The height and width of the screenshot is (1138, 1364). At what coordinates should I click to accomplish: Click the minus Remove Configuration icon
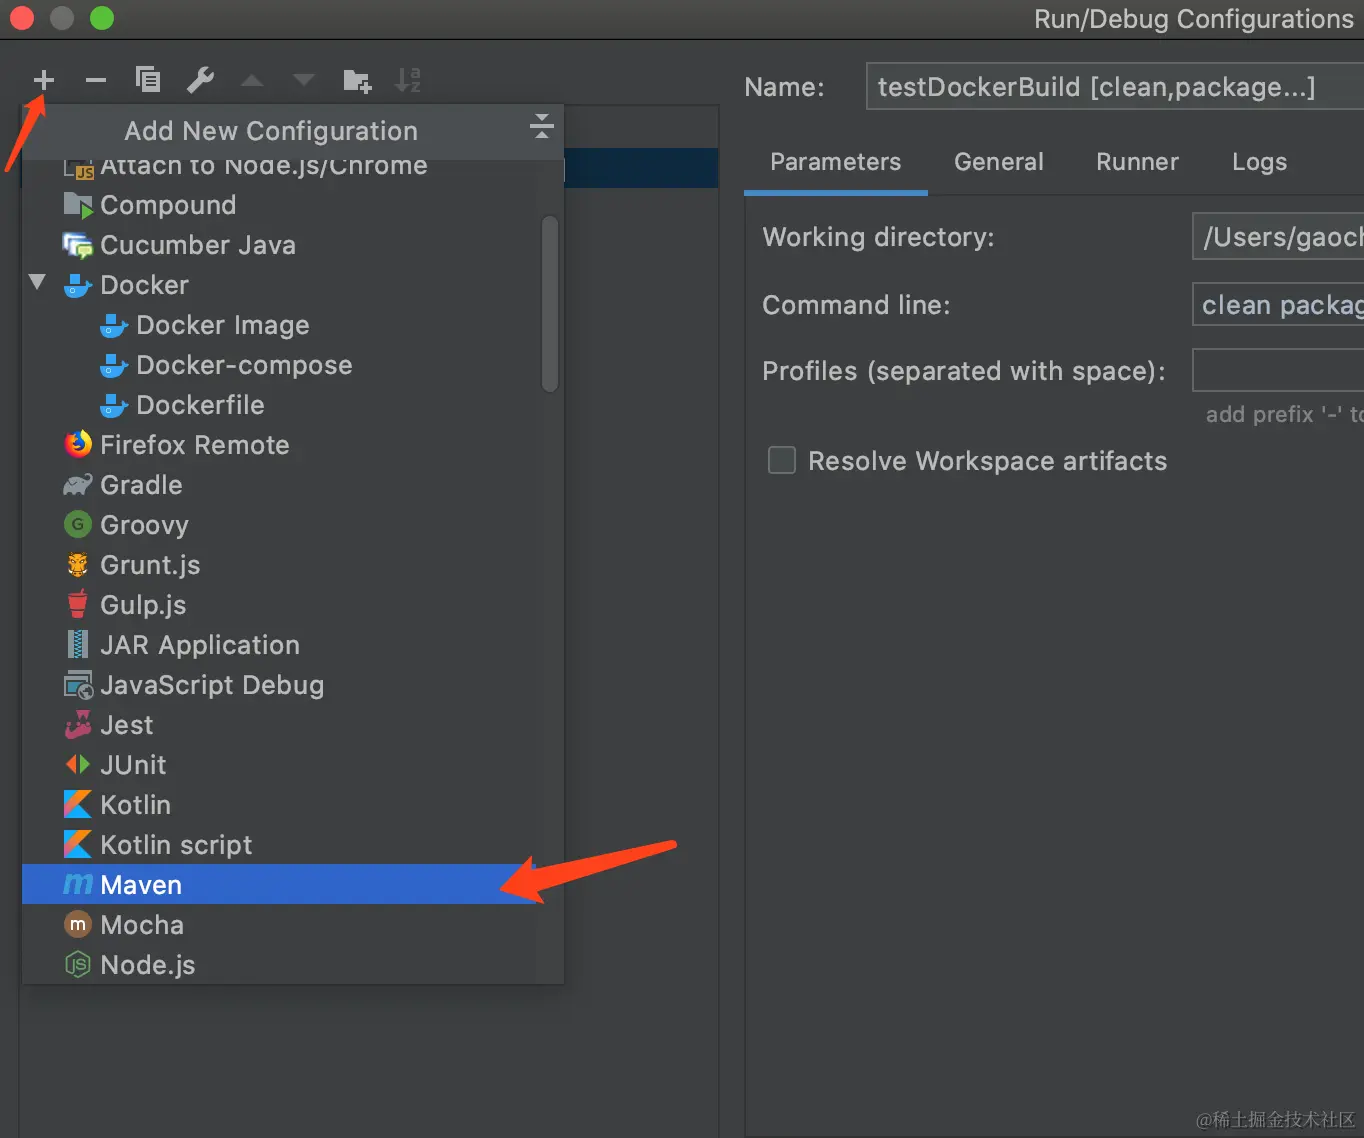[96, 80]
